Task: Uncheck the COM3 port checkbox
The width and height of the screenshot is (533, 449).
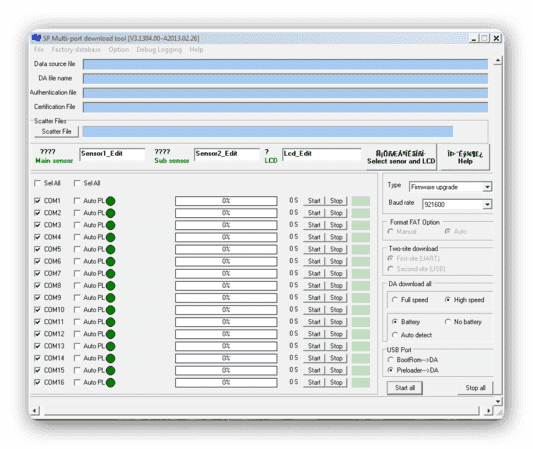Action: 37,225
